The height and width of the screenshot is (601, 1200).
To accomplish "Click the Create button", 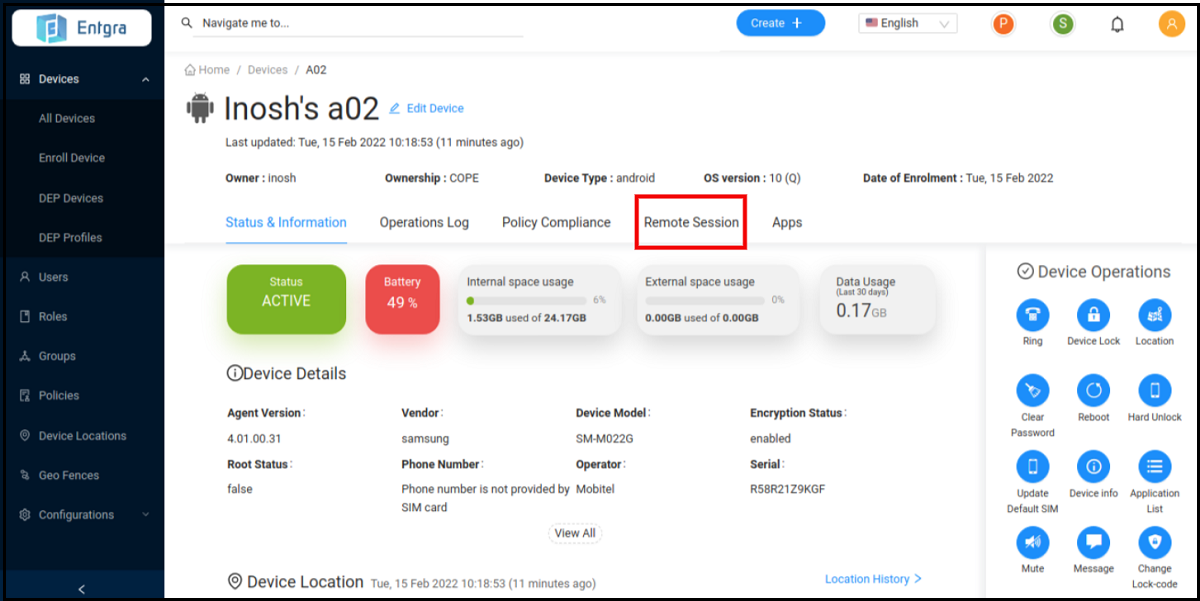I will pos(780,23).
